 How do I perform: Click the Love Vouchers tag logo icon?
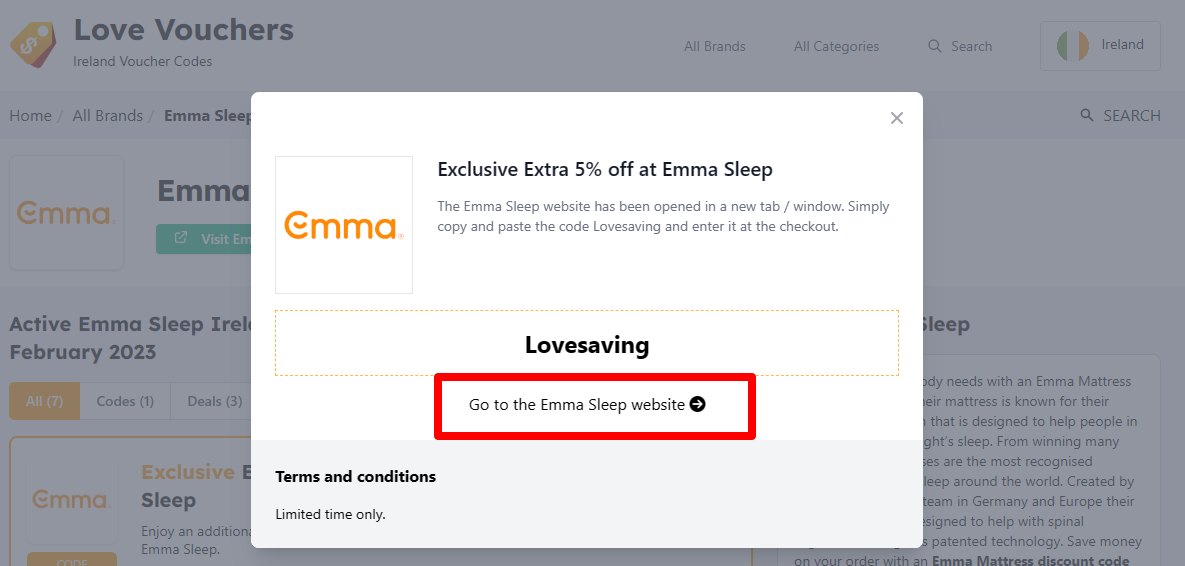click(32, 45)
